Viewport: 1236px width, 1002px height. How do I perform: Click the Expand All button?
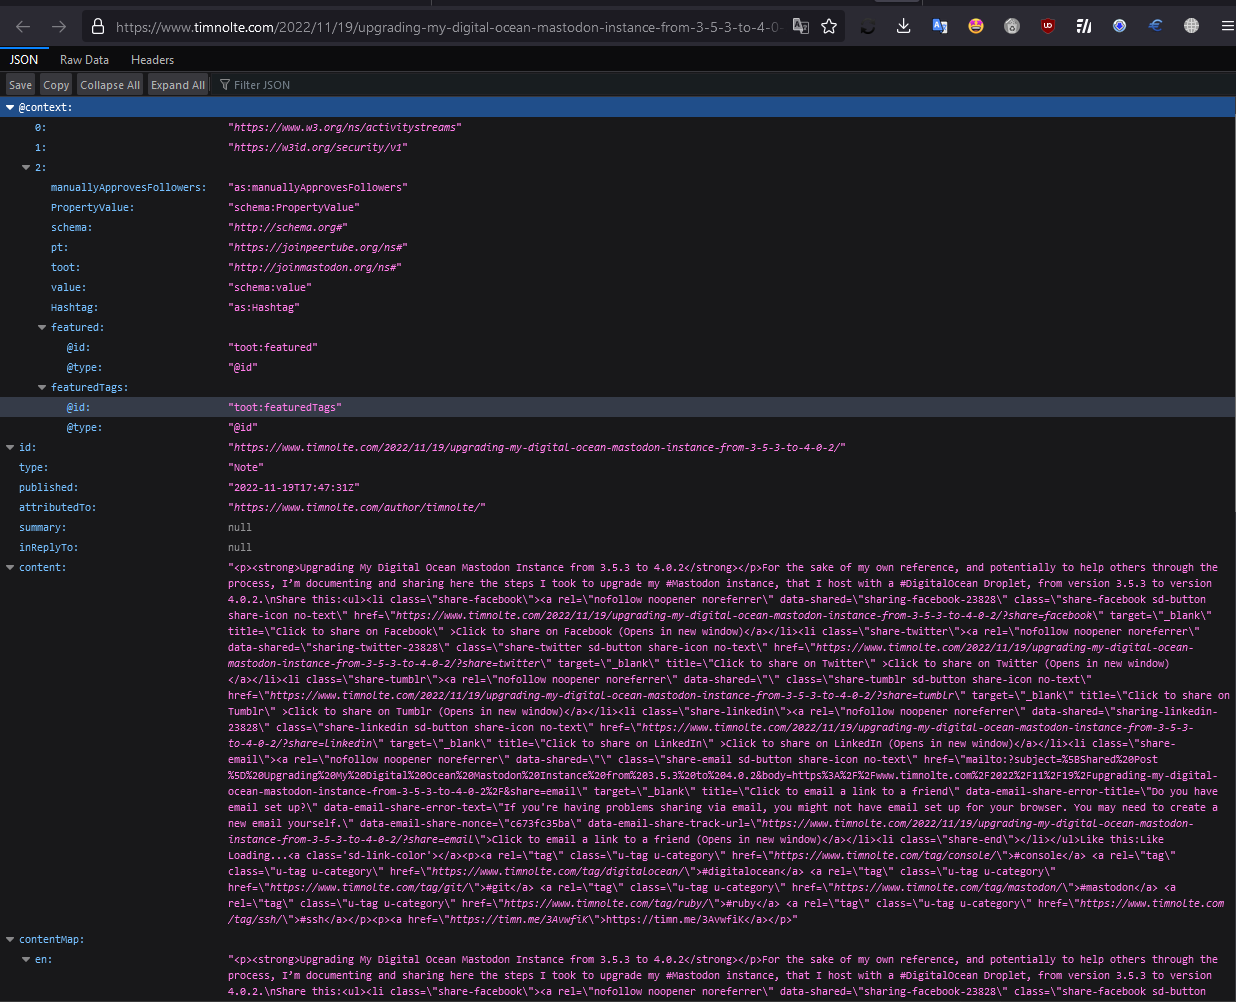178,85
